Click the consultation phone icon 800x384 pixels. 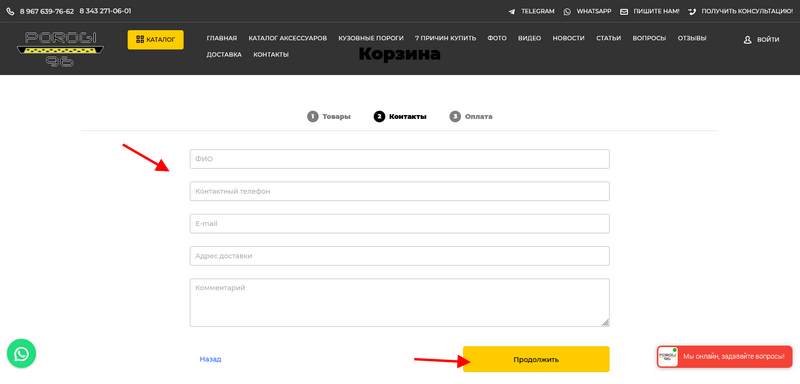692,11
